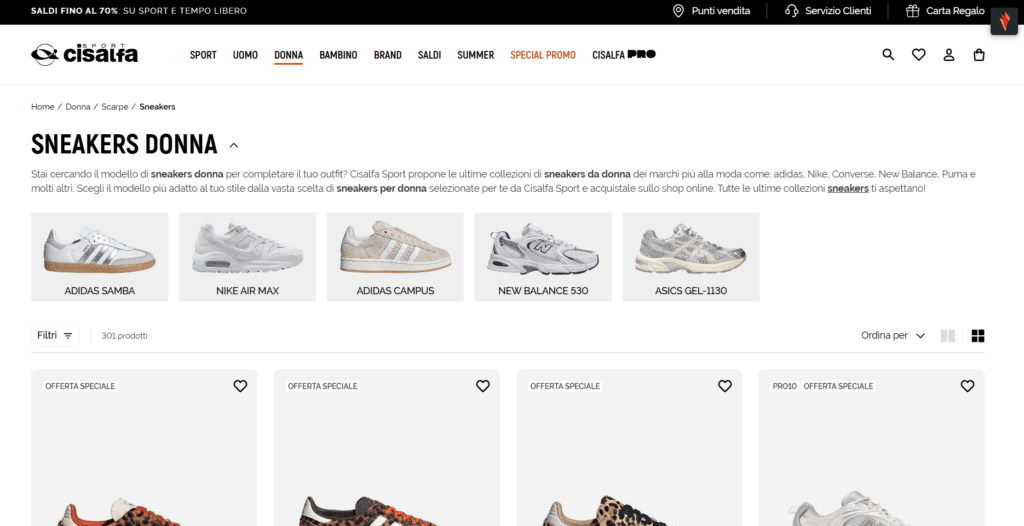Open the SALDI menu
Image resolution: width=1024 pixels, height=526 pixels.
429,55
